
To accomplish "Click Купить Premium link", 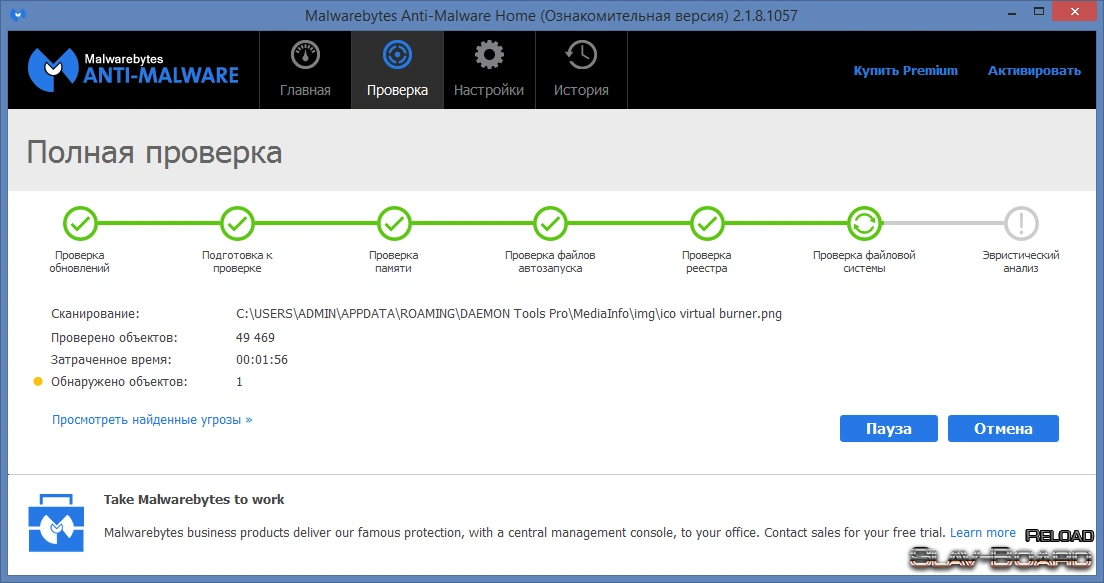I will pyautogui.click(x=905, y=70).
